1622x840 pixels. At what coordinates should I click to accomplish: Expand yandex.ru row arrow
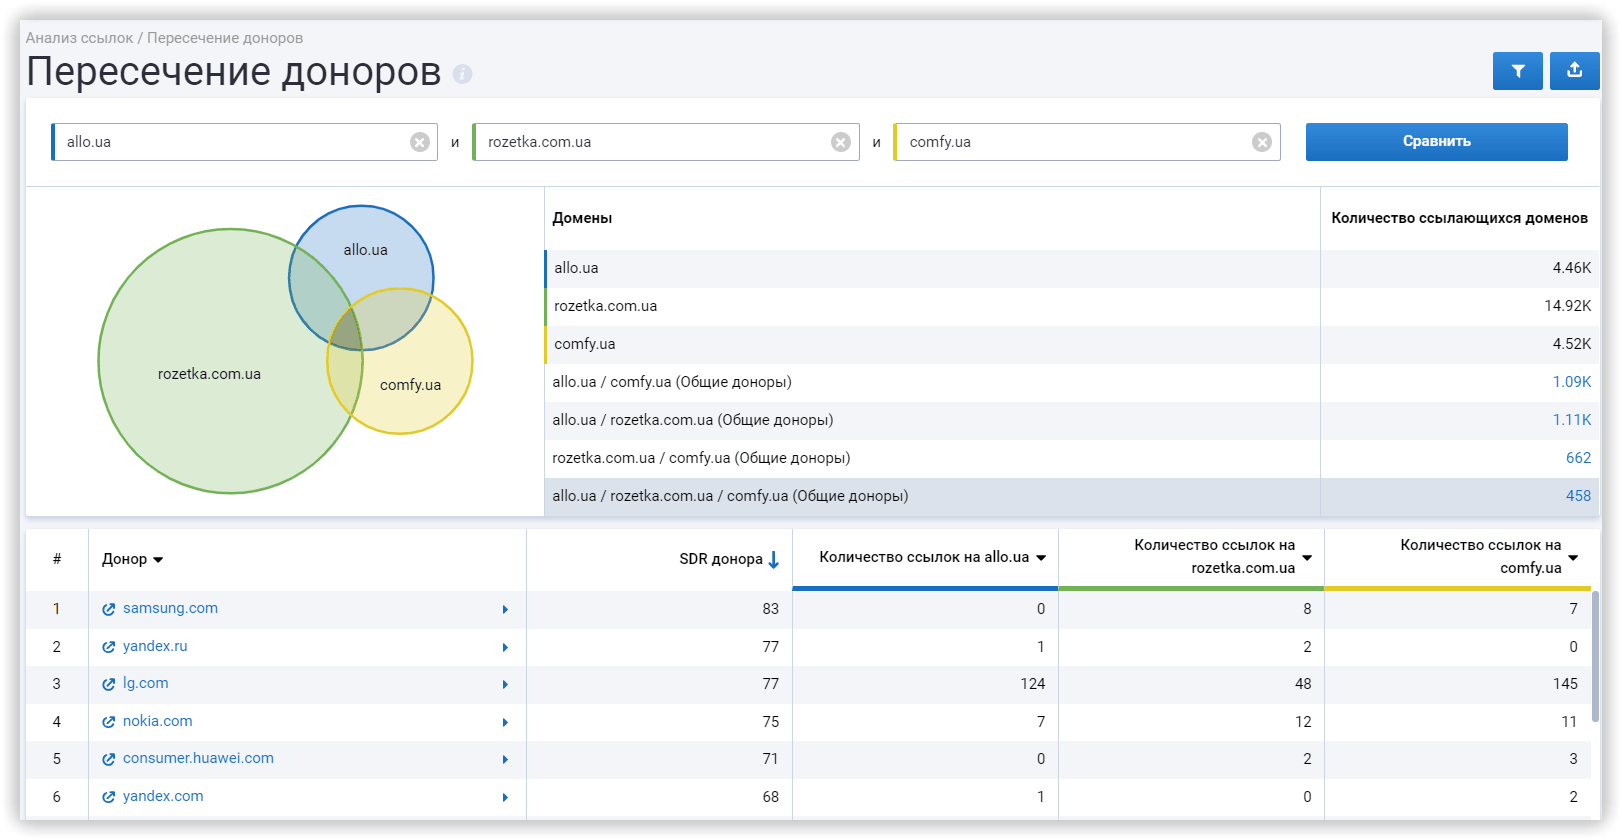pos(505,647)
